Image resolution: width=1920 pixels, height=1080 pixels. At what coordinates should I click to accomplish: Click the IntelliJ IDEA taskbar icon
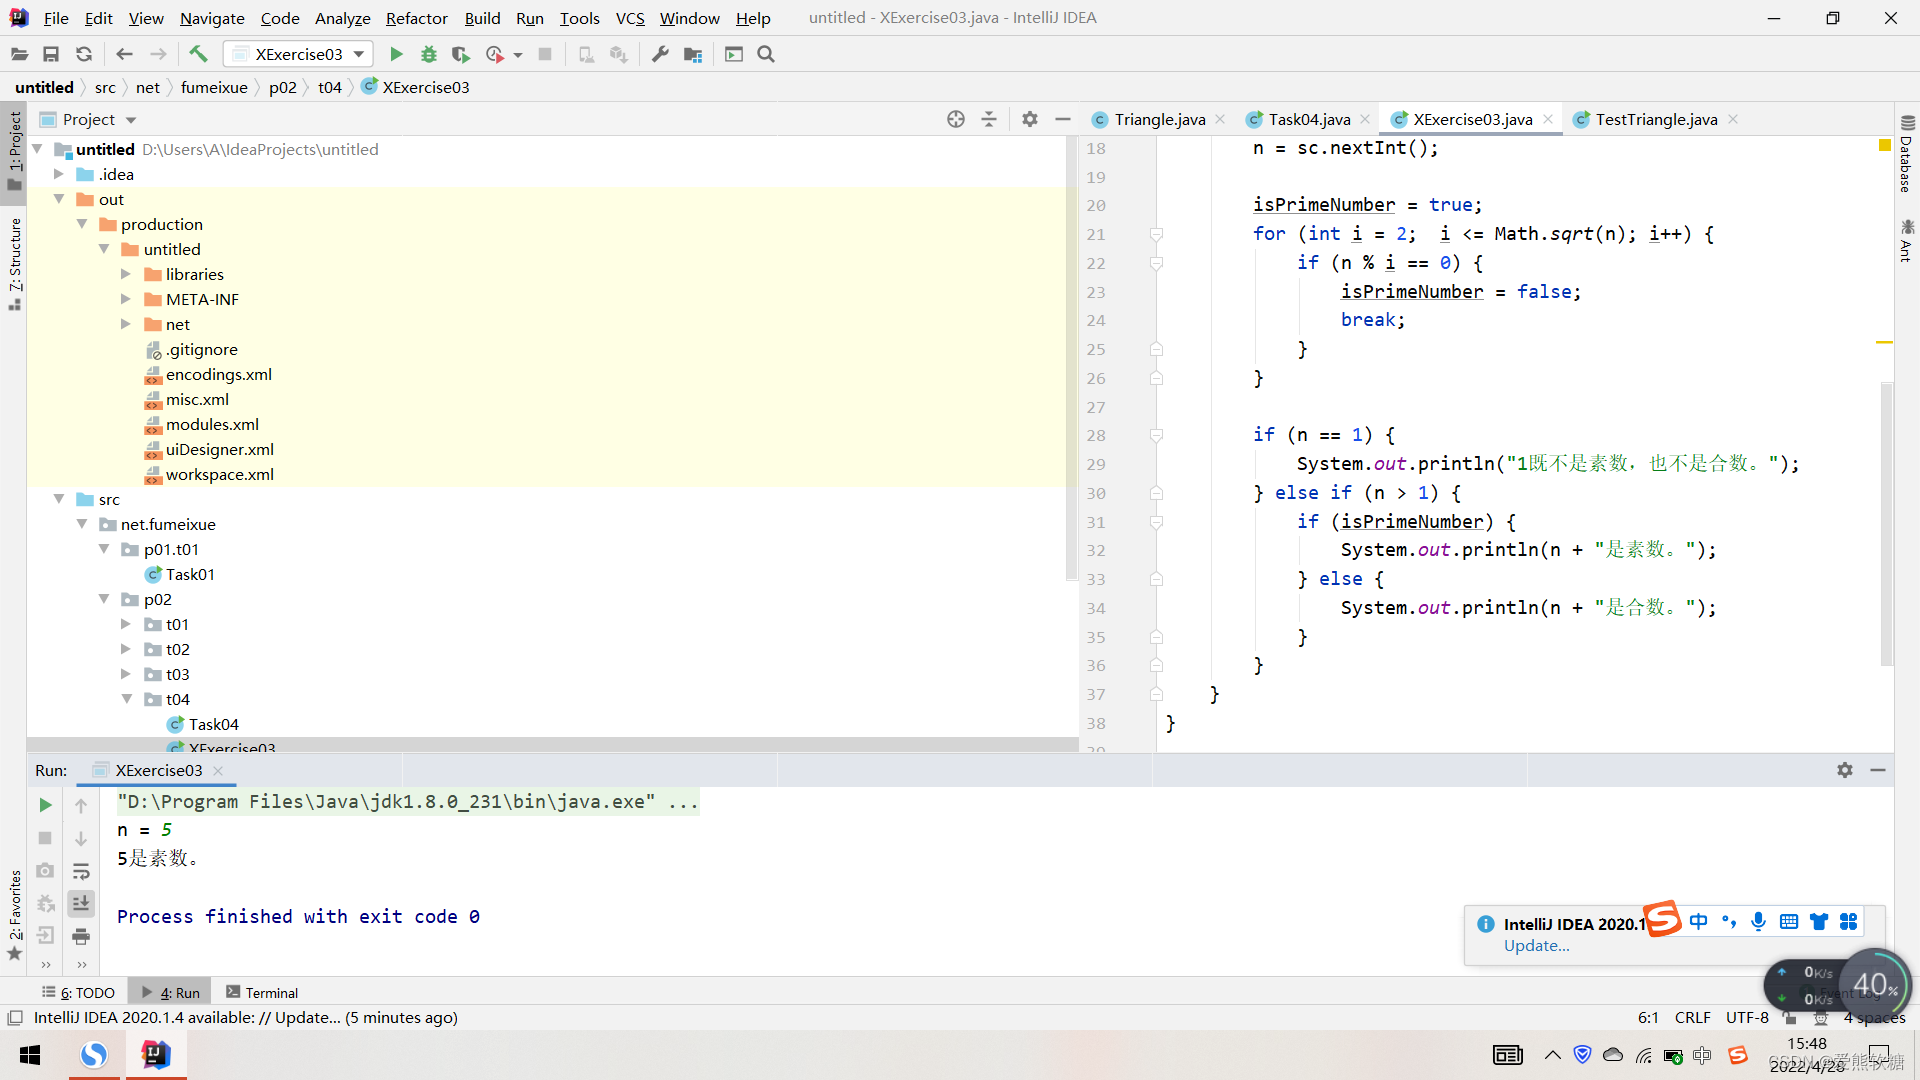point(156,1055)
